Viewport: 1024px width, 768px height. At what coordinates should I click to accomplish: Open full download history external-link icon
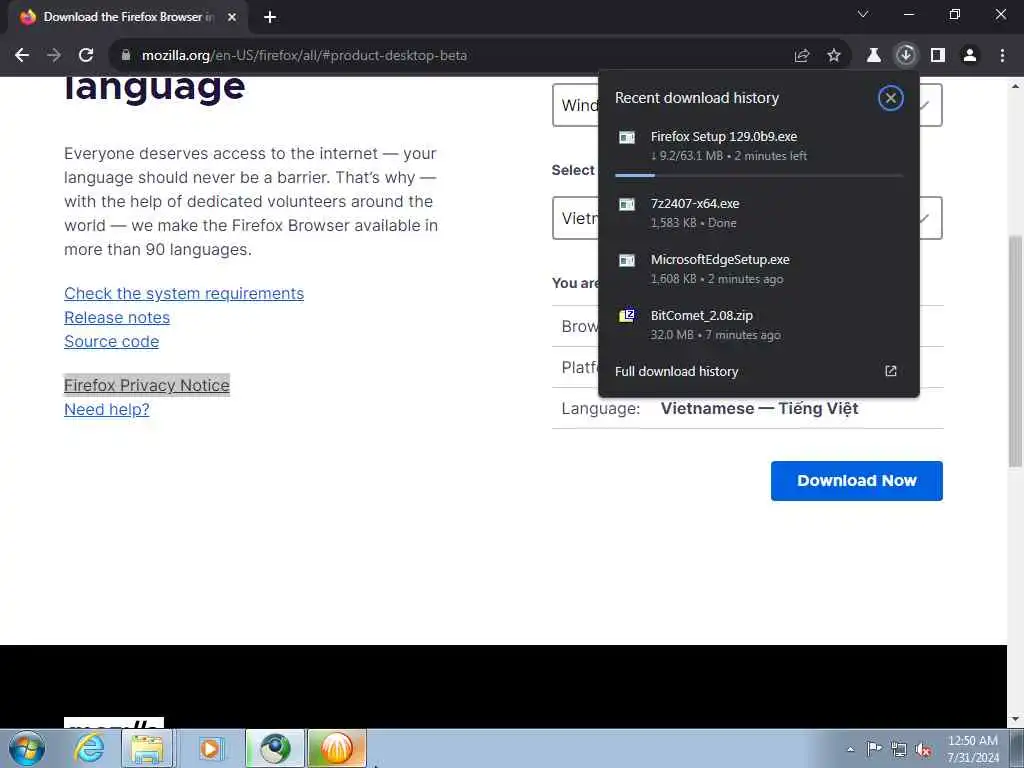click(x=891, y=371)
